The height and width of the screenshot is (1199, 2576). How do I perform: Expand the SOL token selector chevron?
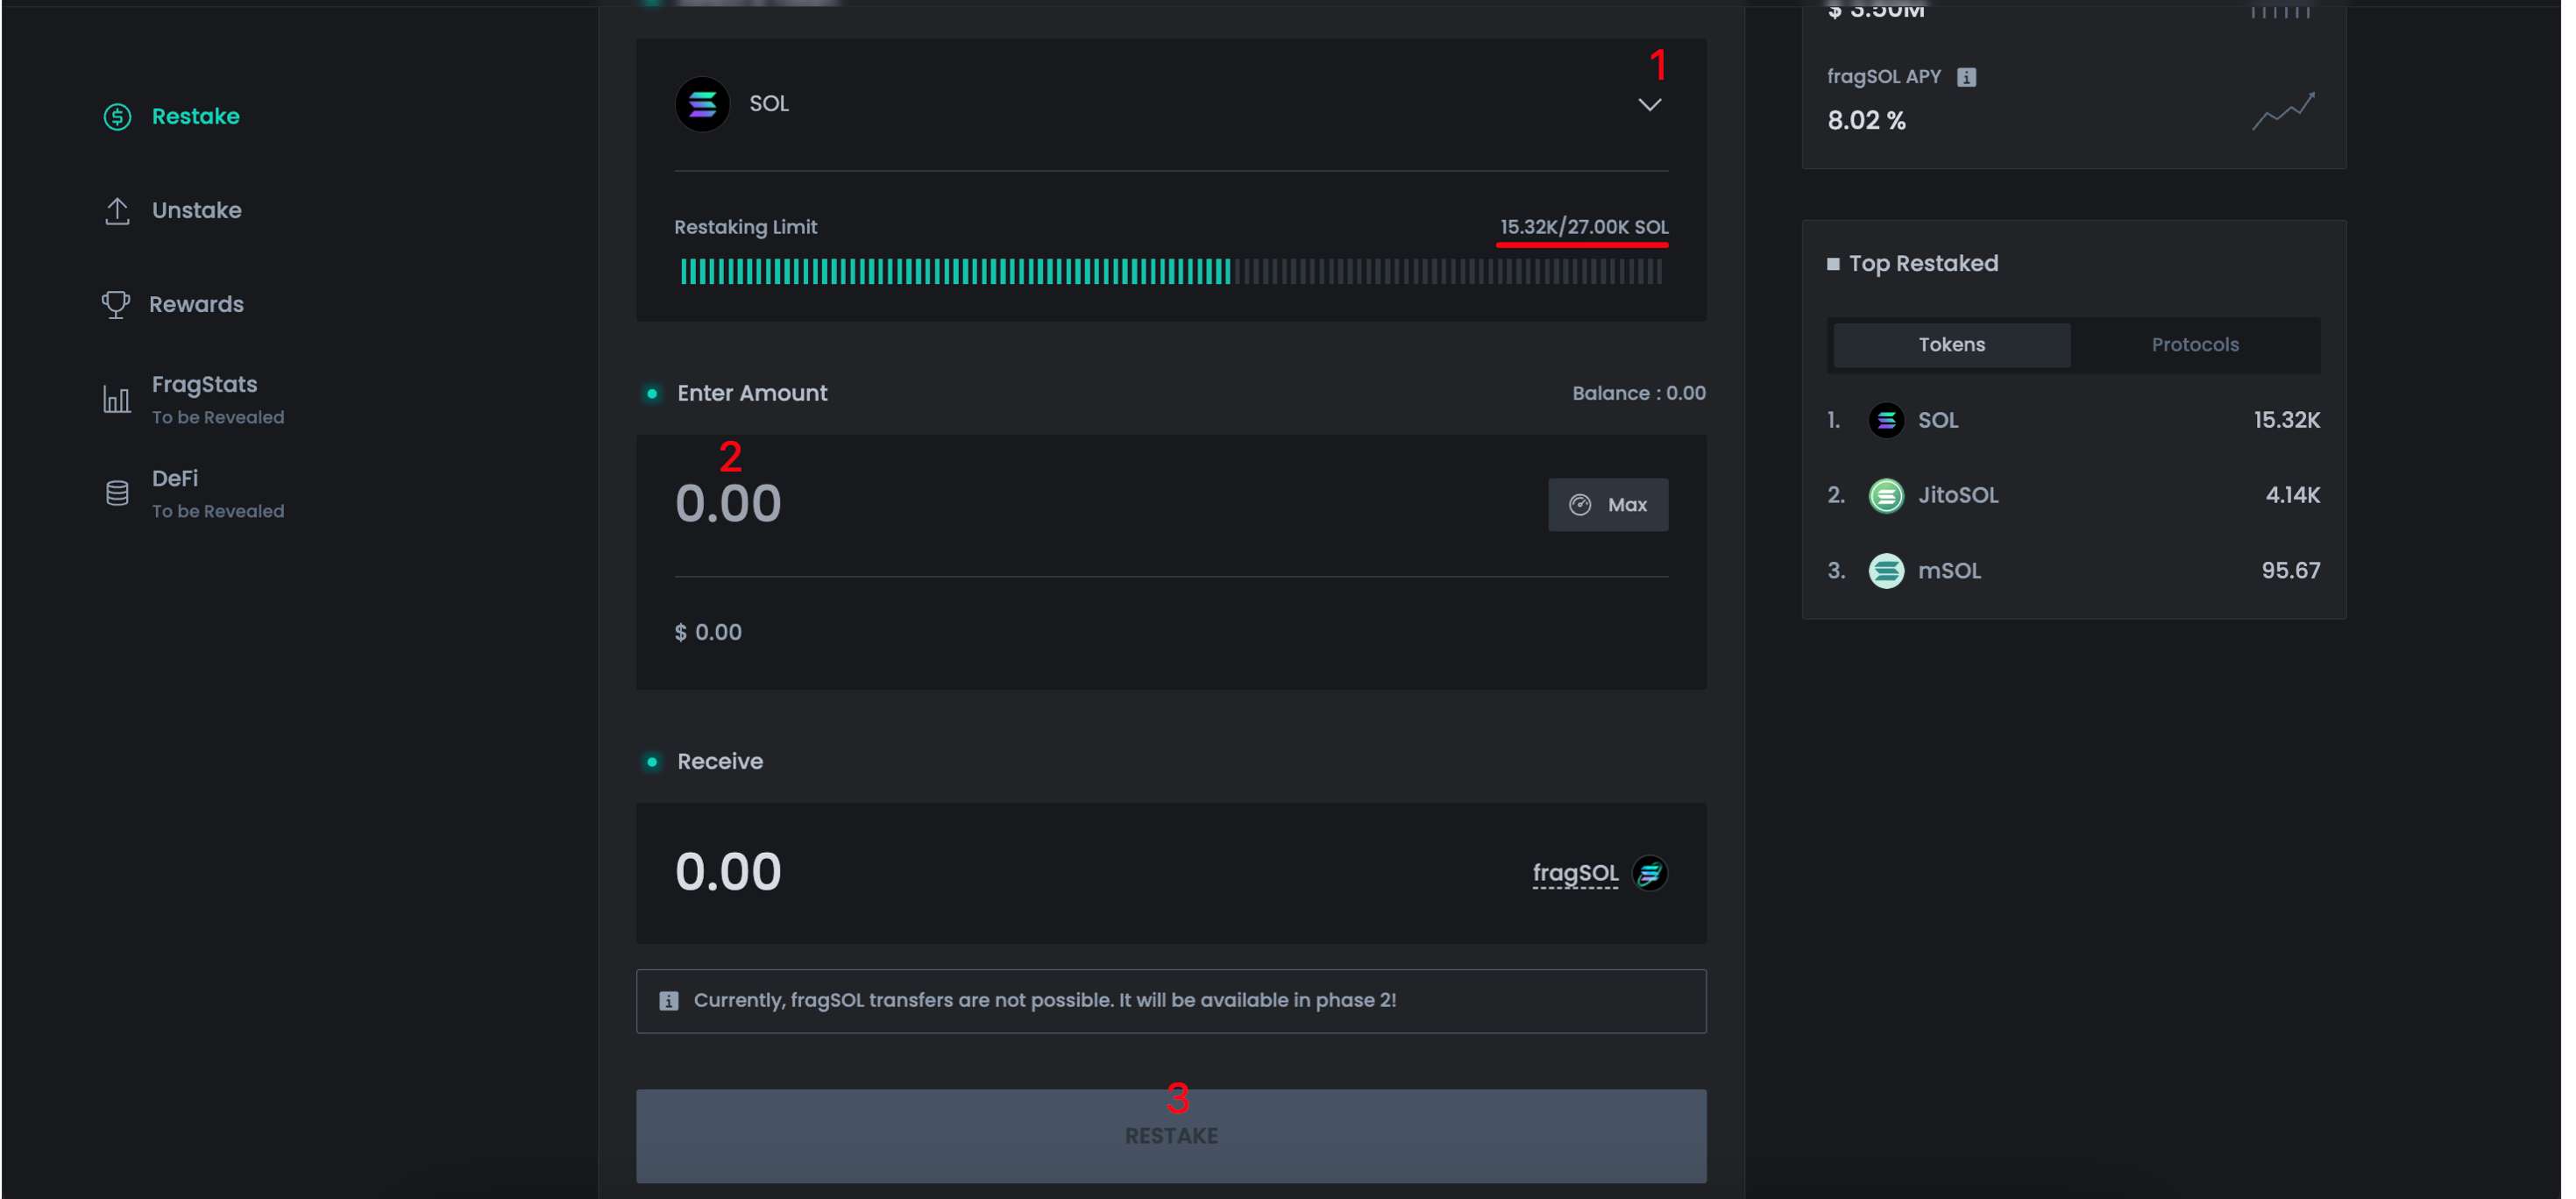click(1649, 104)
